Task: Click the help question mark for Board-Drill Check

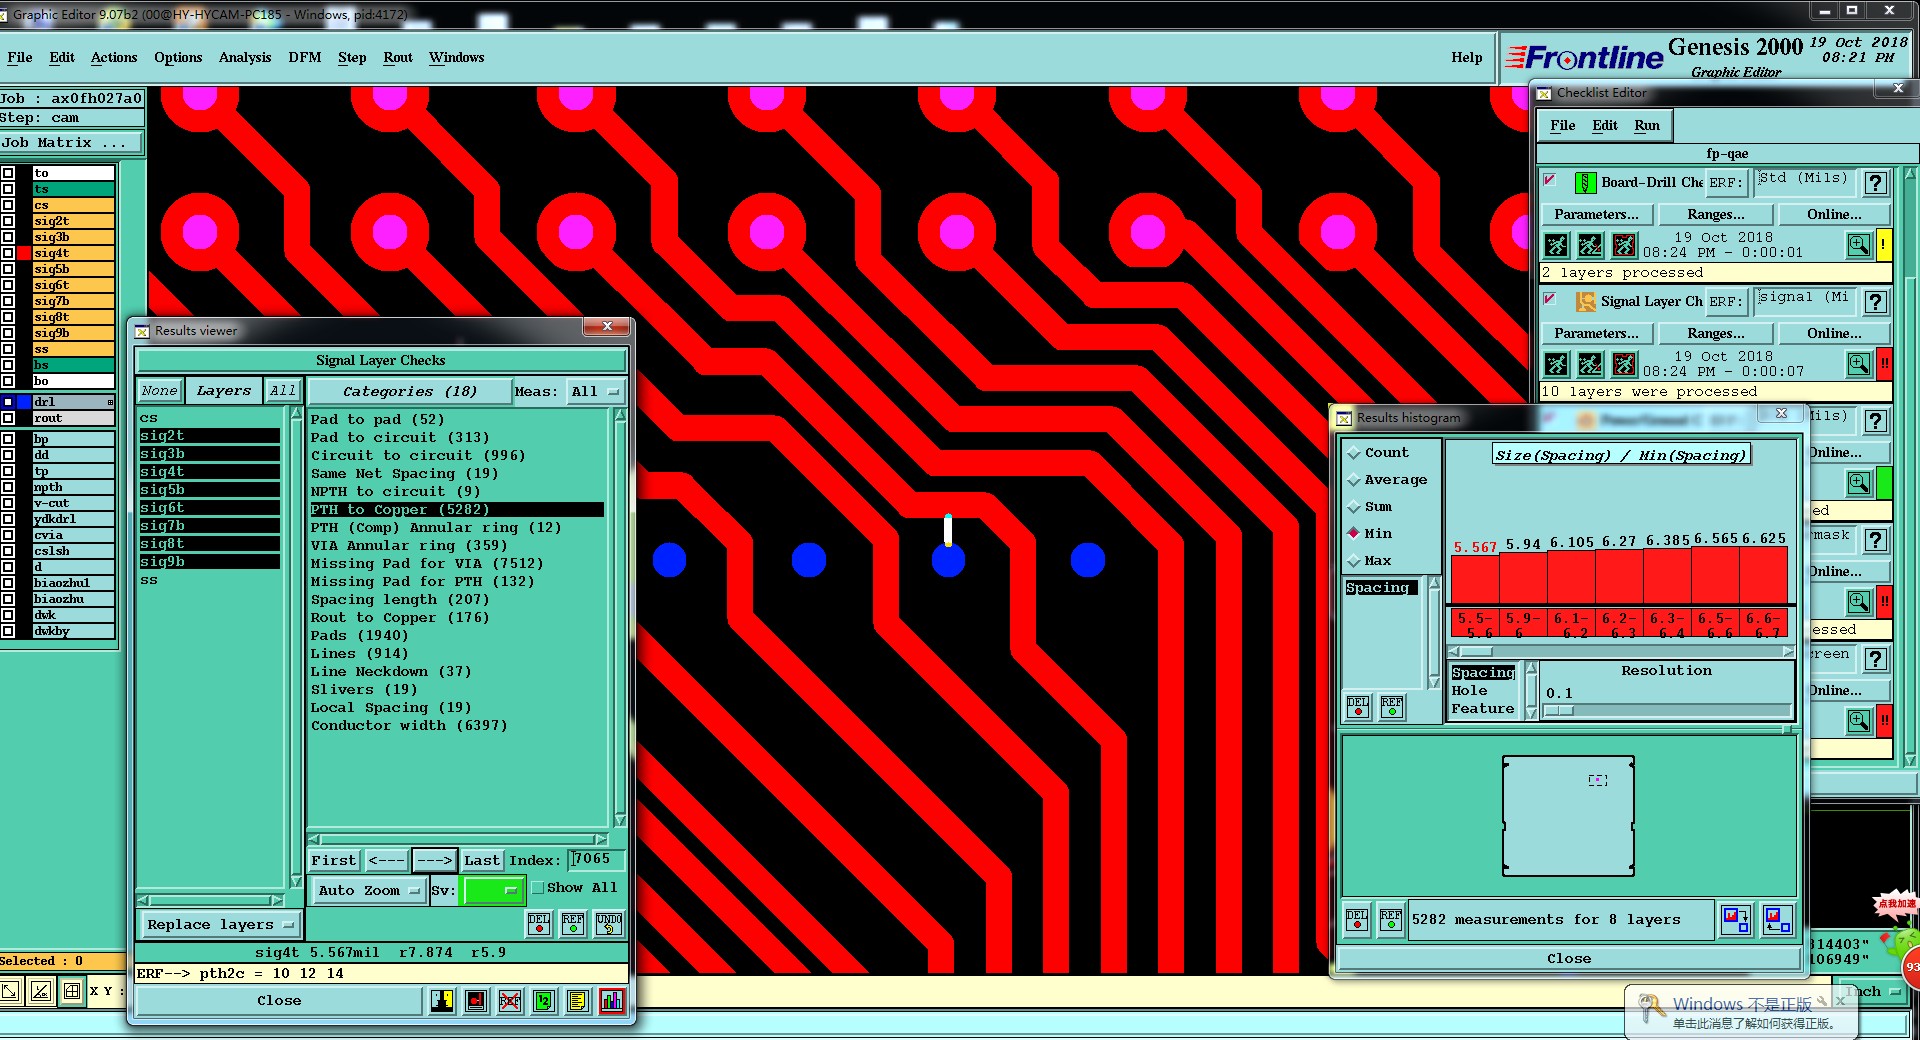Action: pos(1876,183)
